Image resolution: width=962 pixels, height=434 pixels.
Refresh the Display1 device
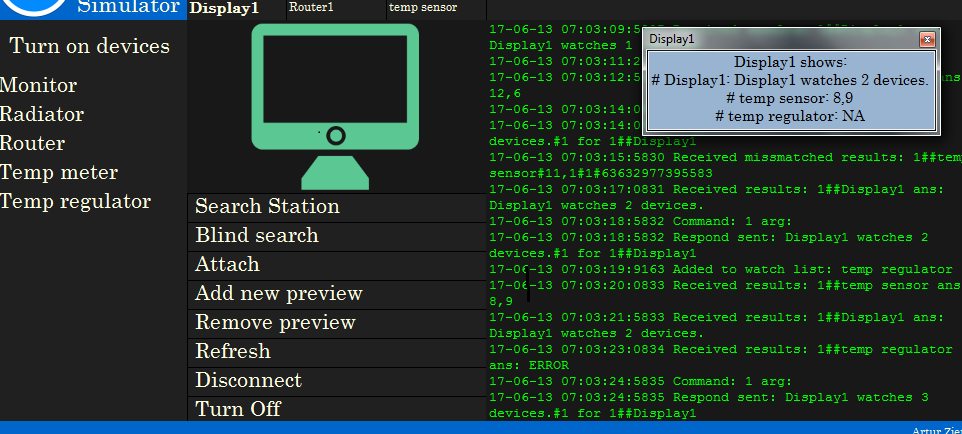click(232, 352)
